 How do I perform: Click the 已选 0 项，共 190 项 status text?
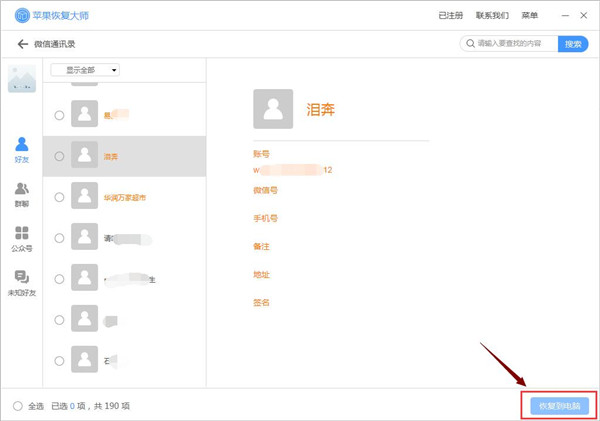pyautogui.click(x=90, y=406)
